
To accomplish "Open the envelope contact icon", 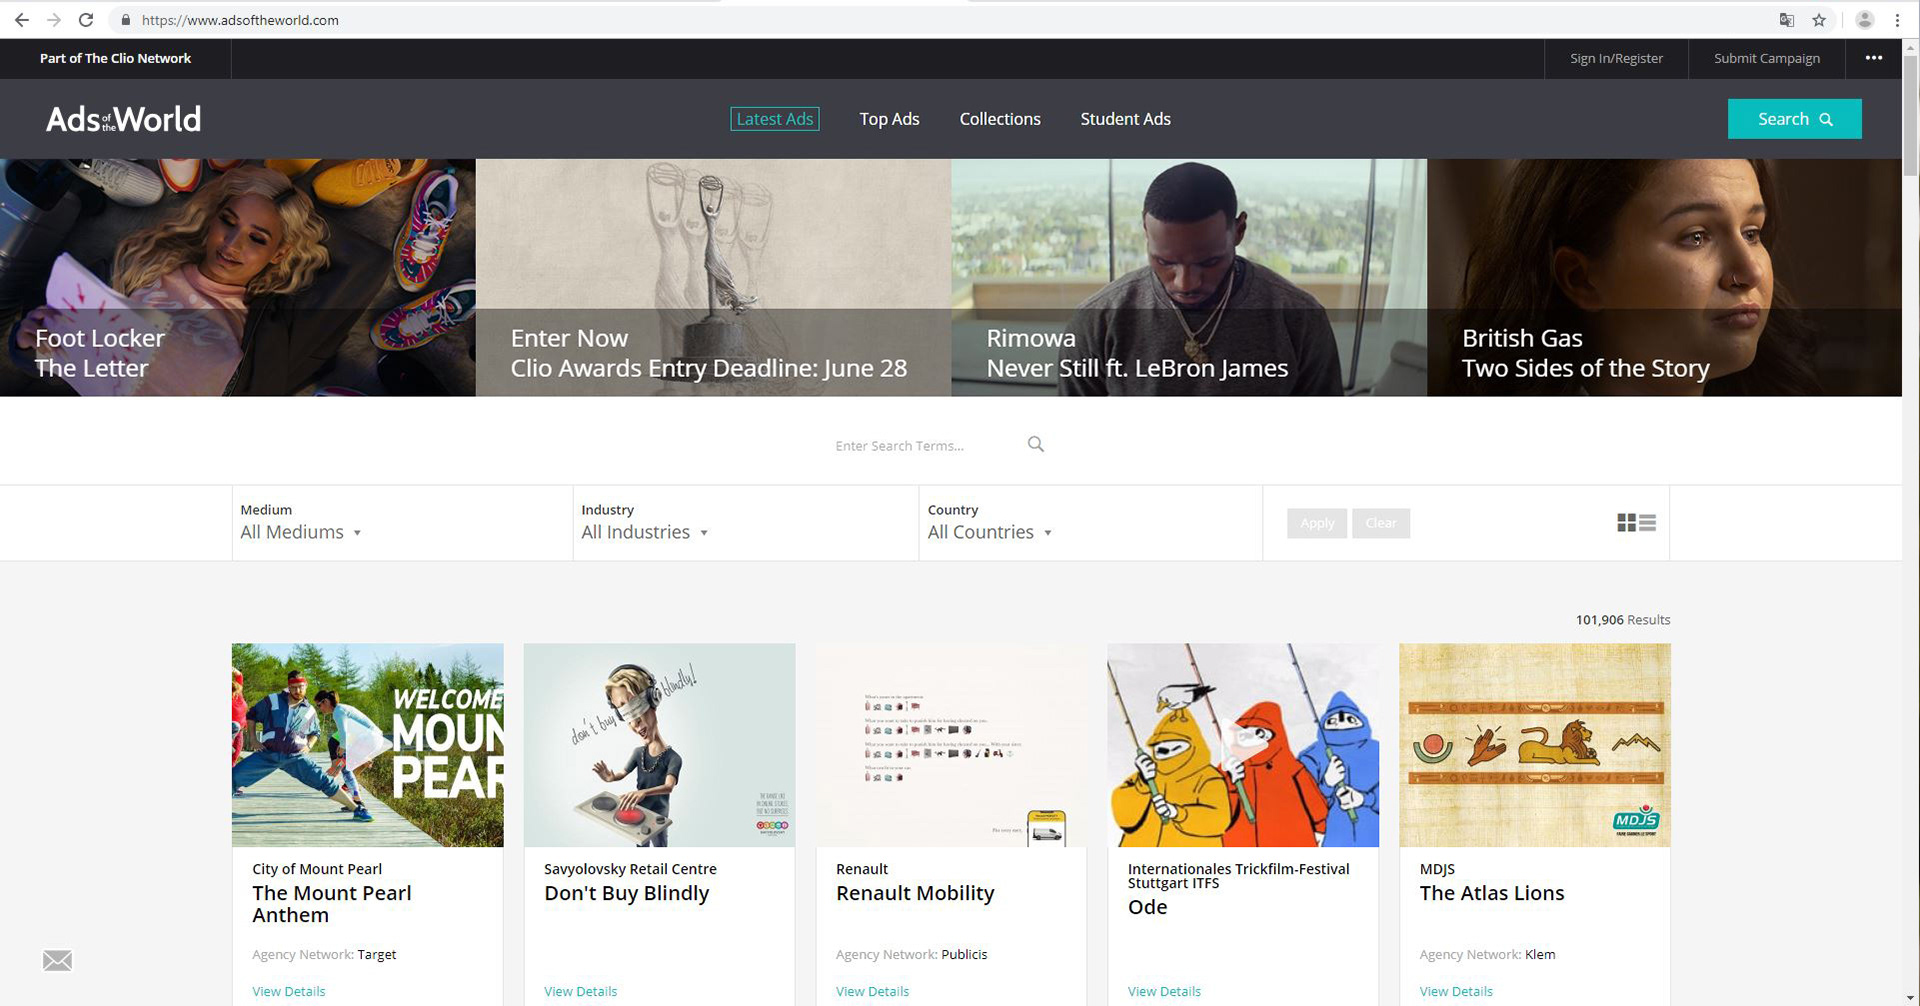I will (x=57, y=960).
